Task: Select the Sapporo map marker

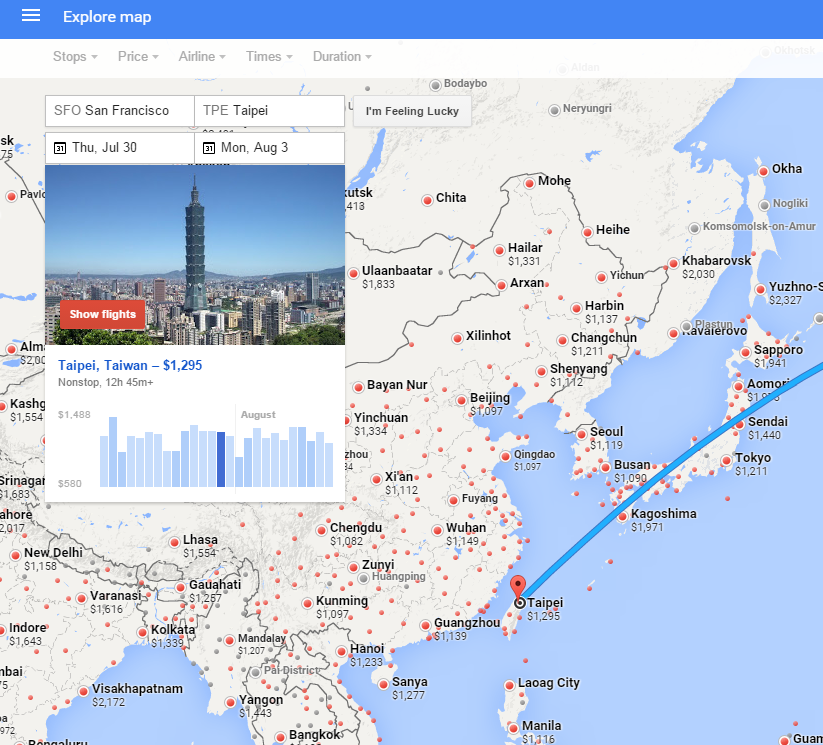Action: (x=745, y=352)
